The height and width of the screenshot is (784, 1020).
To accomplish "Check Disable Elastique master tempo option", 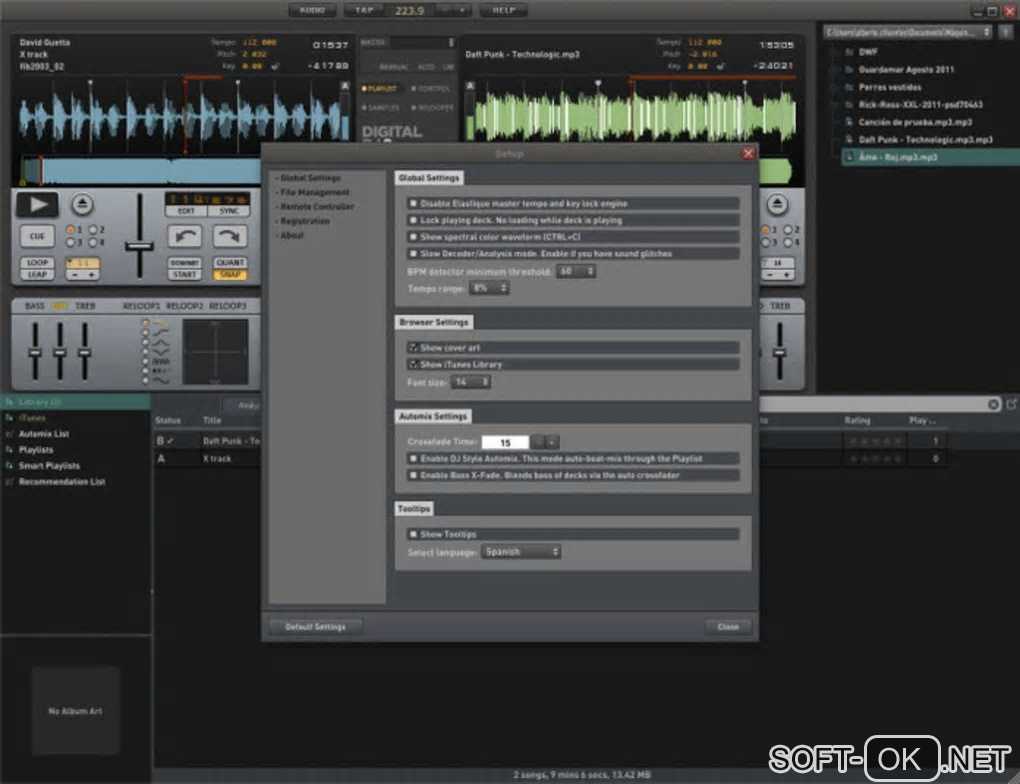I will 412,203.
